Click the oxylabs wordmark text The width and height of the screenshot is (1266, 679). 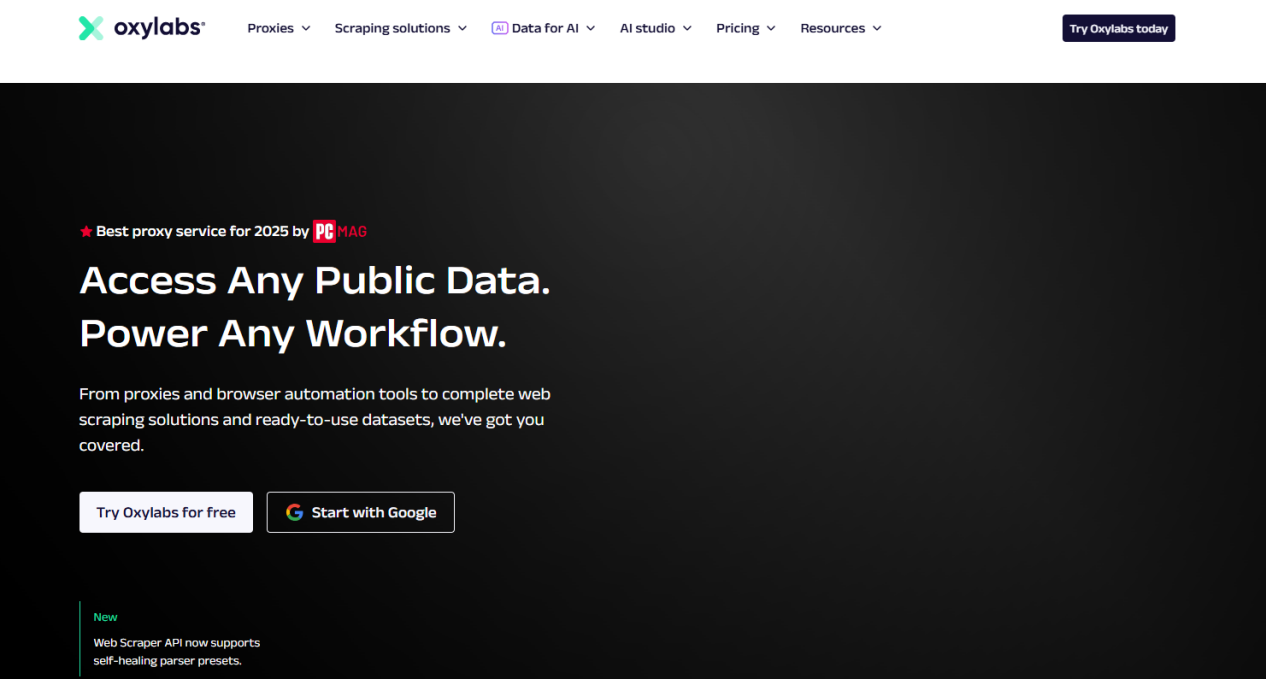click(159, 28)
